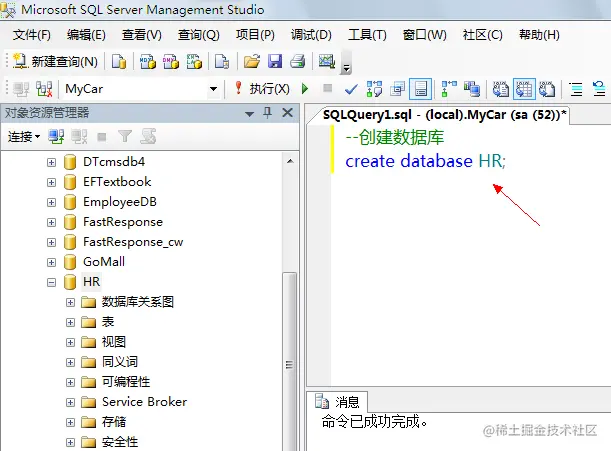This screenshot has width=611, height=451.
Task: Click the Database Engine Query icon
Action: pos(119,62)
